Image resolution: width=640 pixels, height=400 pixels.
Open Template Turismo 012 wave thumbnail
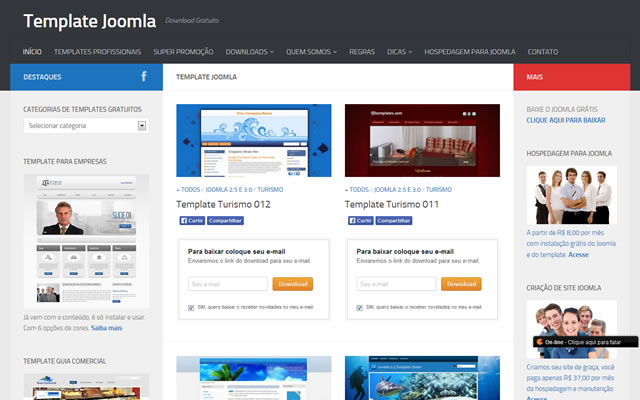coord(254,140)
